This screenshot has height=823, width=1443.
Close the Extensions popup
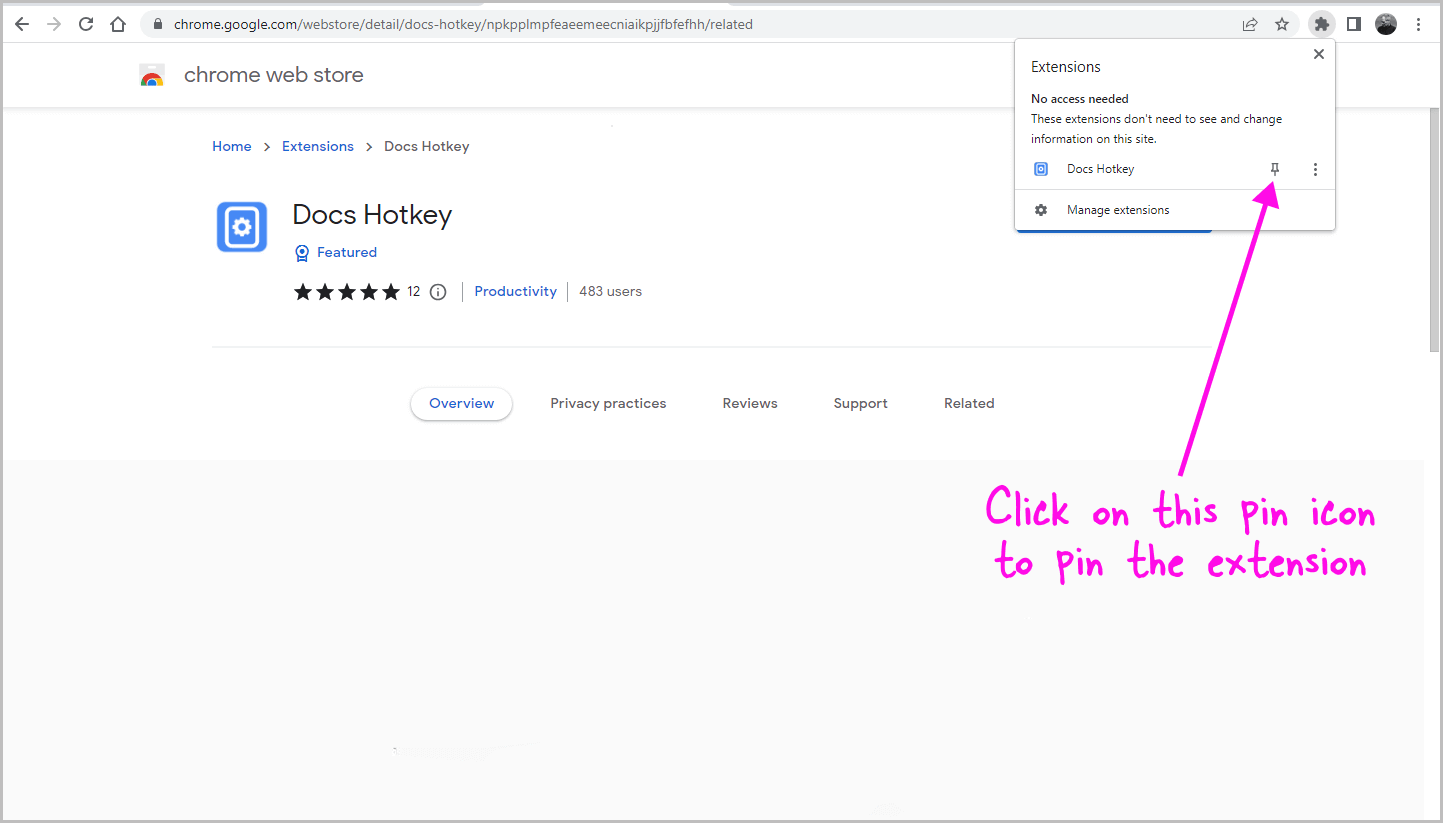[x=1318, y=54]
